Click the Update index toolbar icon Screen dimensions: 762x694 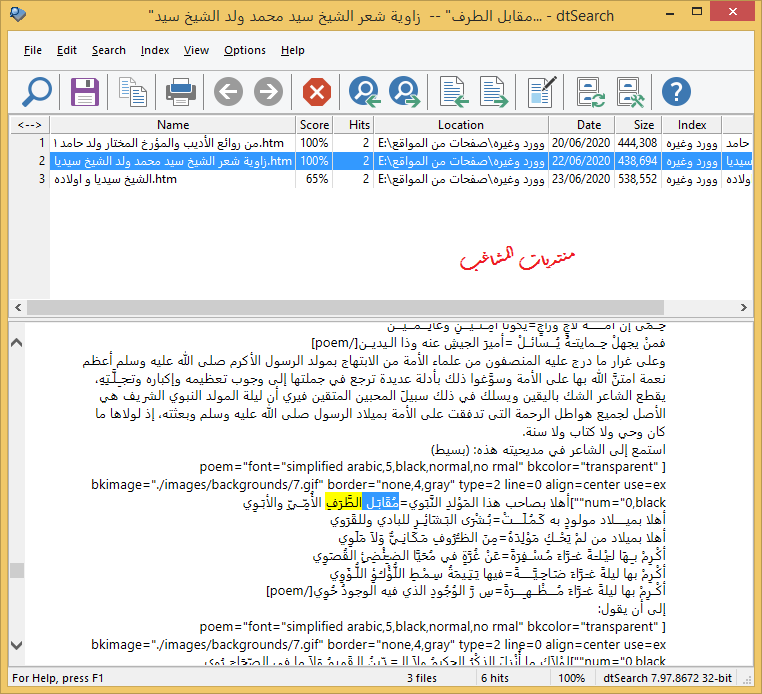point(589,93)
